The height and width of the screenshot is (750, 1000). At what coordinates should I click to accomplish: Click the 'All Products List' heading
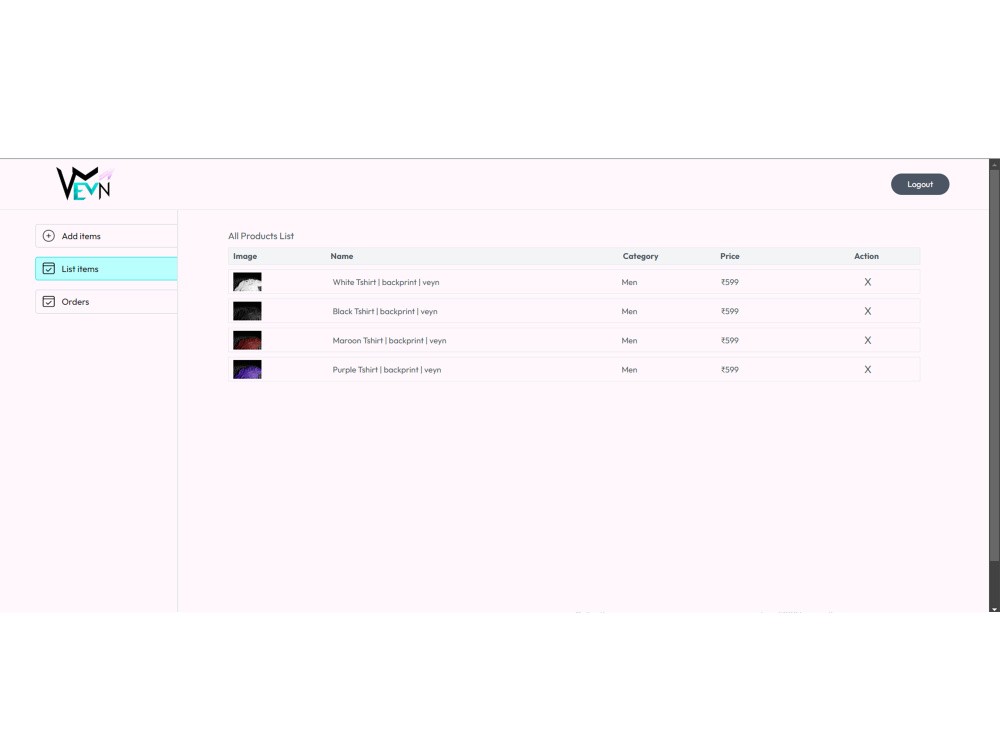click(261, 236)
